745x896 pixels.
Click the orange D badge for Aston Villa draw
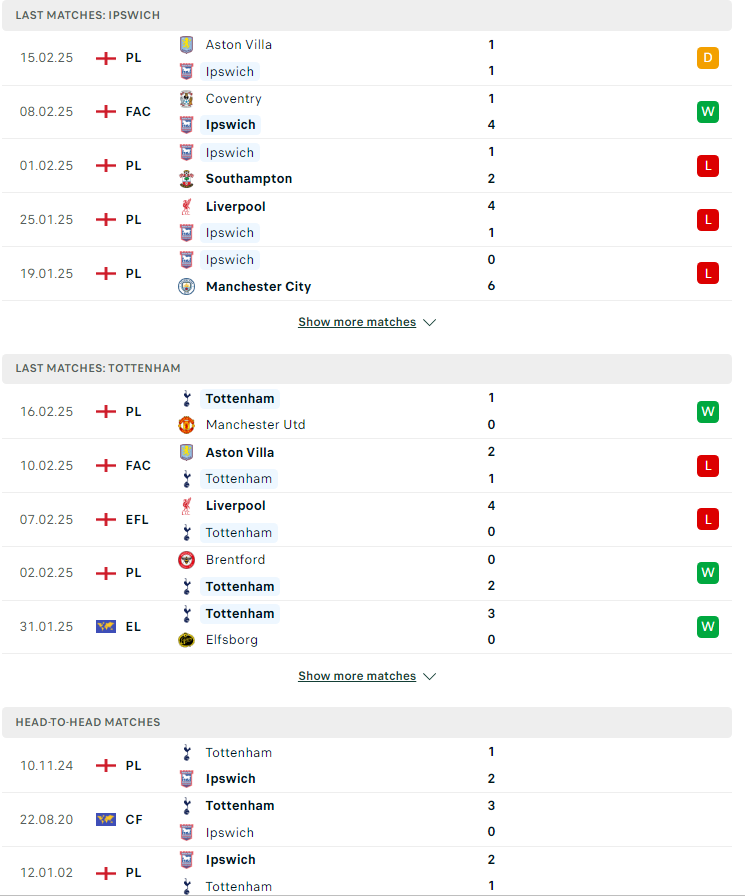[708, 58]
